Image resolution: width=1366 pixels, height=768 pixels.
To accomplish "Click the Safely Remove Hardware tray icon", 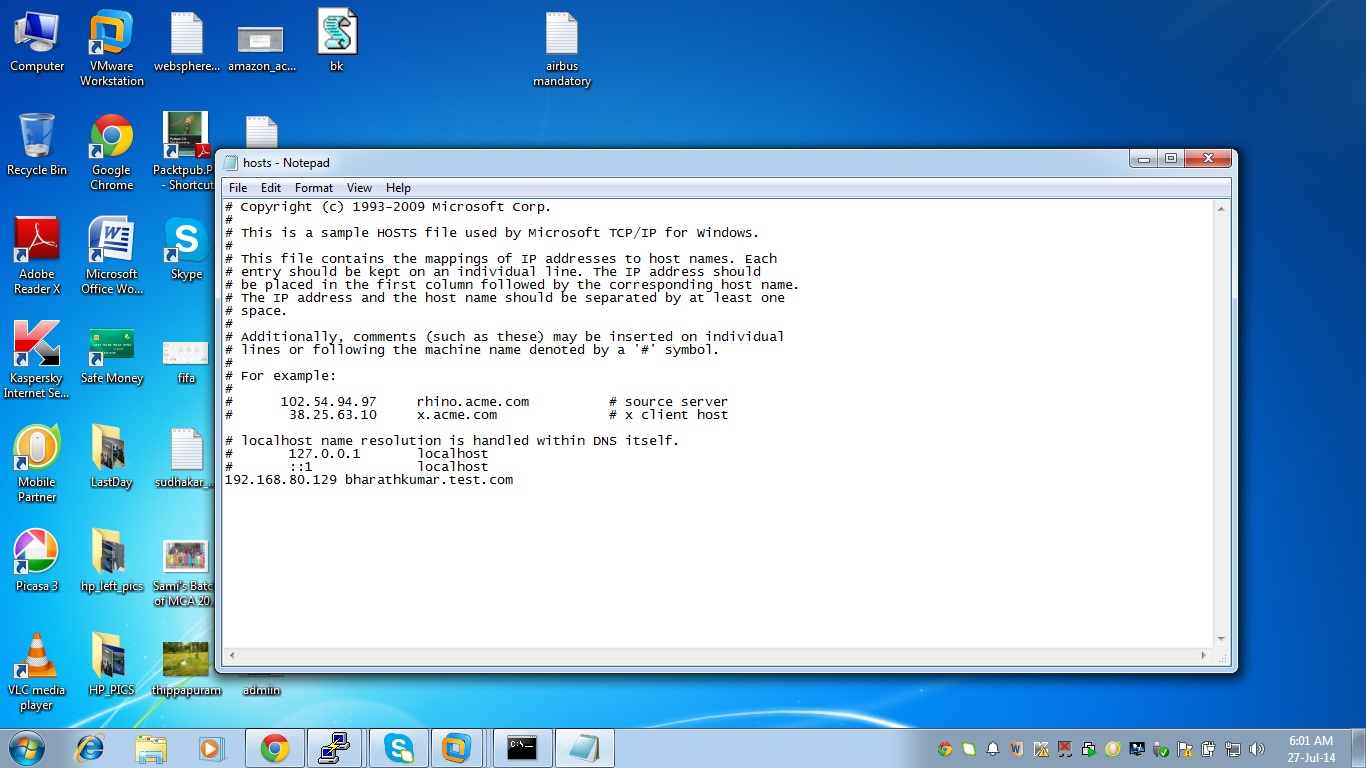I will [1161, 749].
